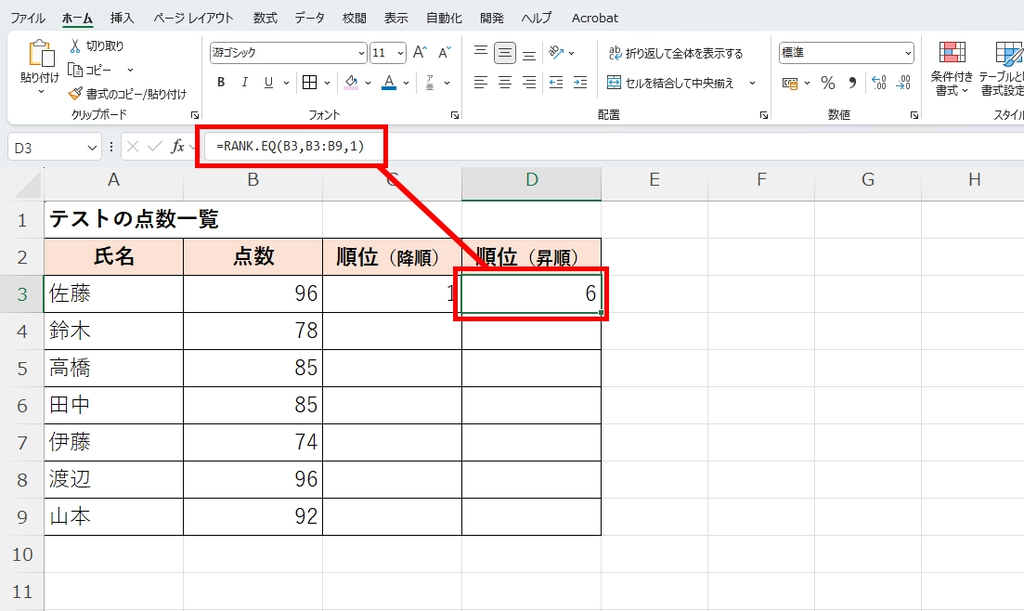Select row header 10
The width and height of the screenshot is (1024, 611).
pyautogui.click(x=22, y=554)
